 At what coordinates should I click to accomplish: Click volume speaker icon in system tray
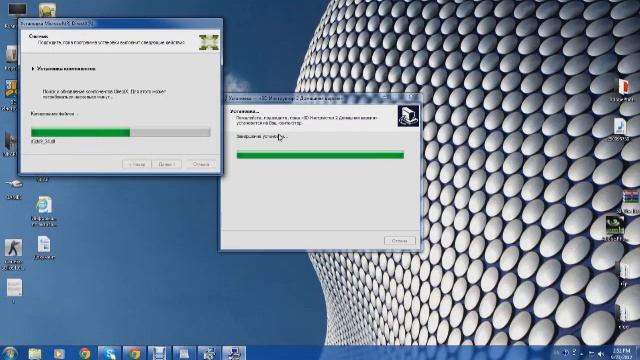click(x=601, y=353)
